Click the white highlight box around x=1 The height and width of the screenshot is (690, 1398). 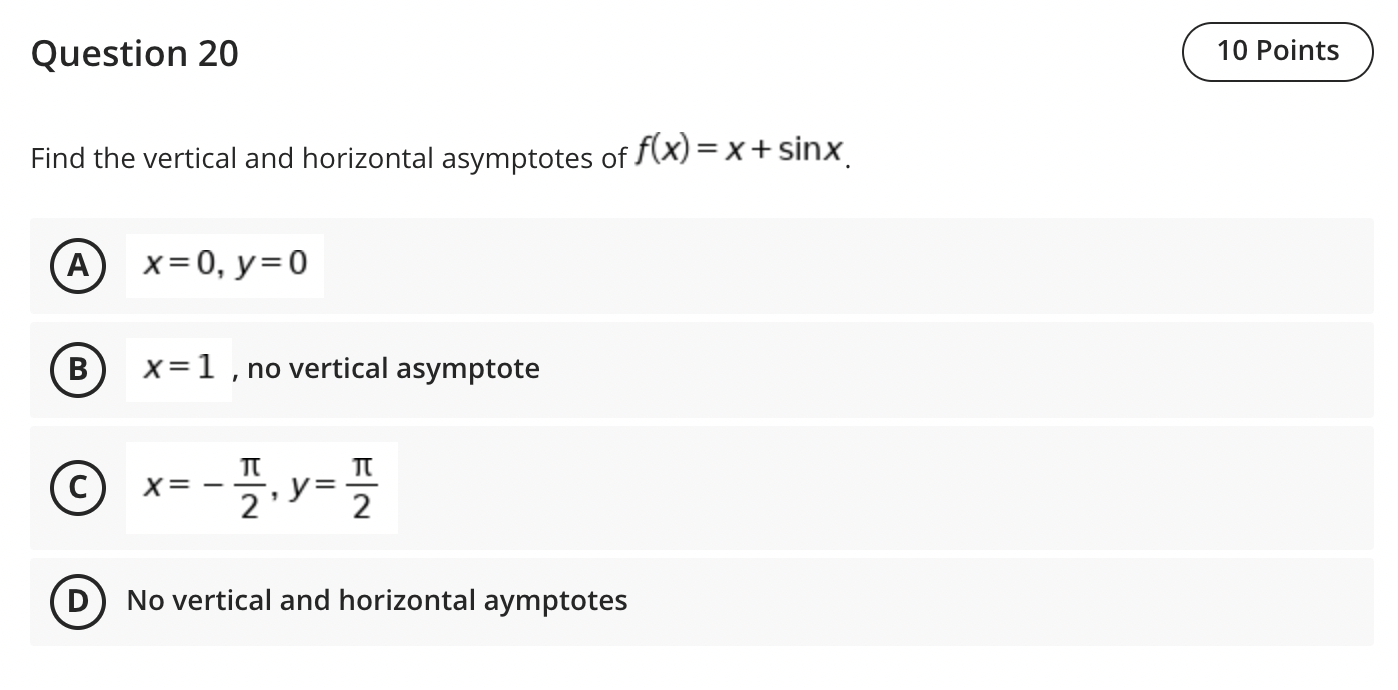tap(178, 369)
